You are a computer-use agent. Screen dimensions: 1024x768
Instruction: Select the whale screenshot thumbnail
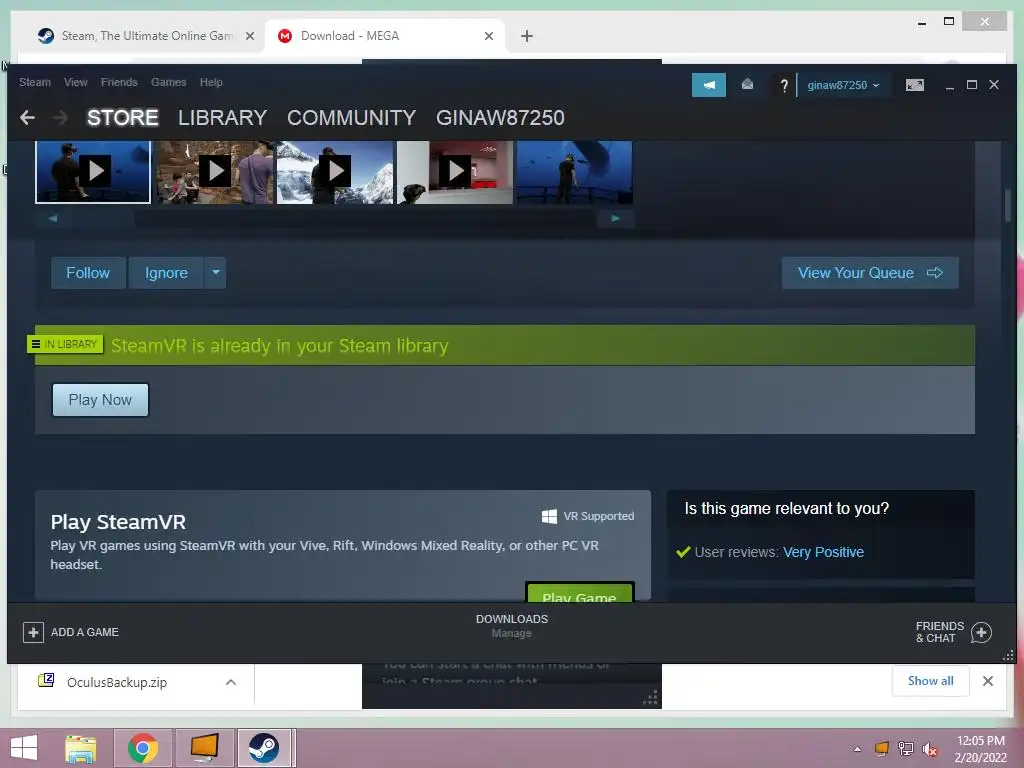point(575,172)
